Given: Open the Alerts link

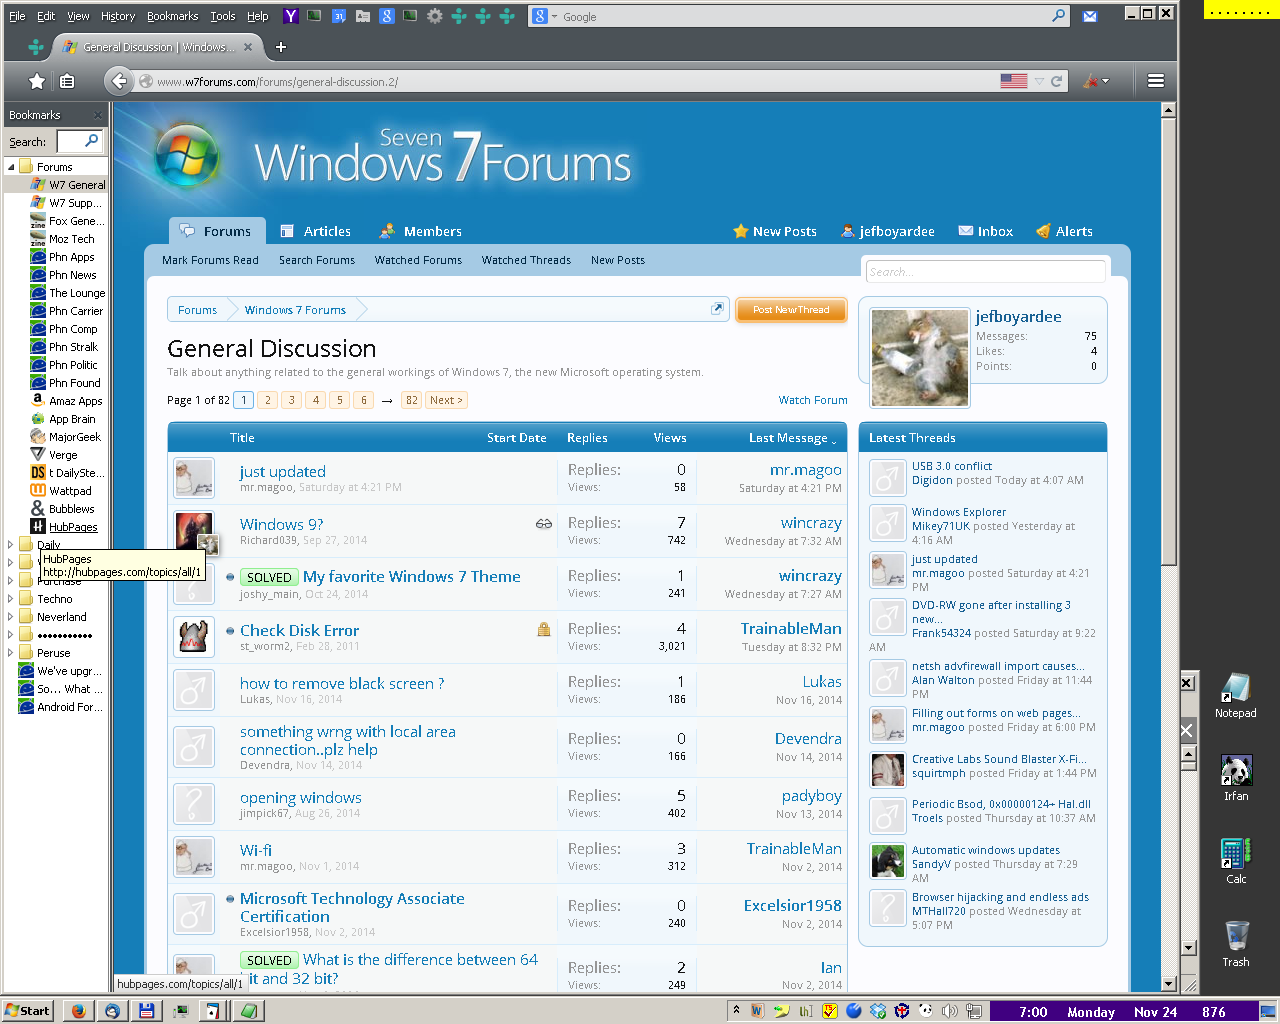Looking at the screenshot, I should point(1065,231).
